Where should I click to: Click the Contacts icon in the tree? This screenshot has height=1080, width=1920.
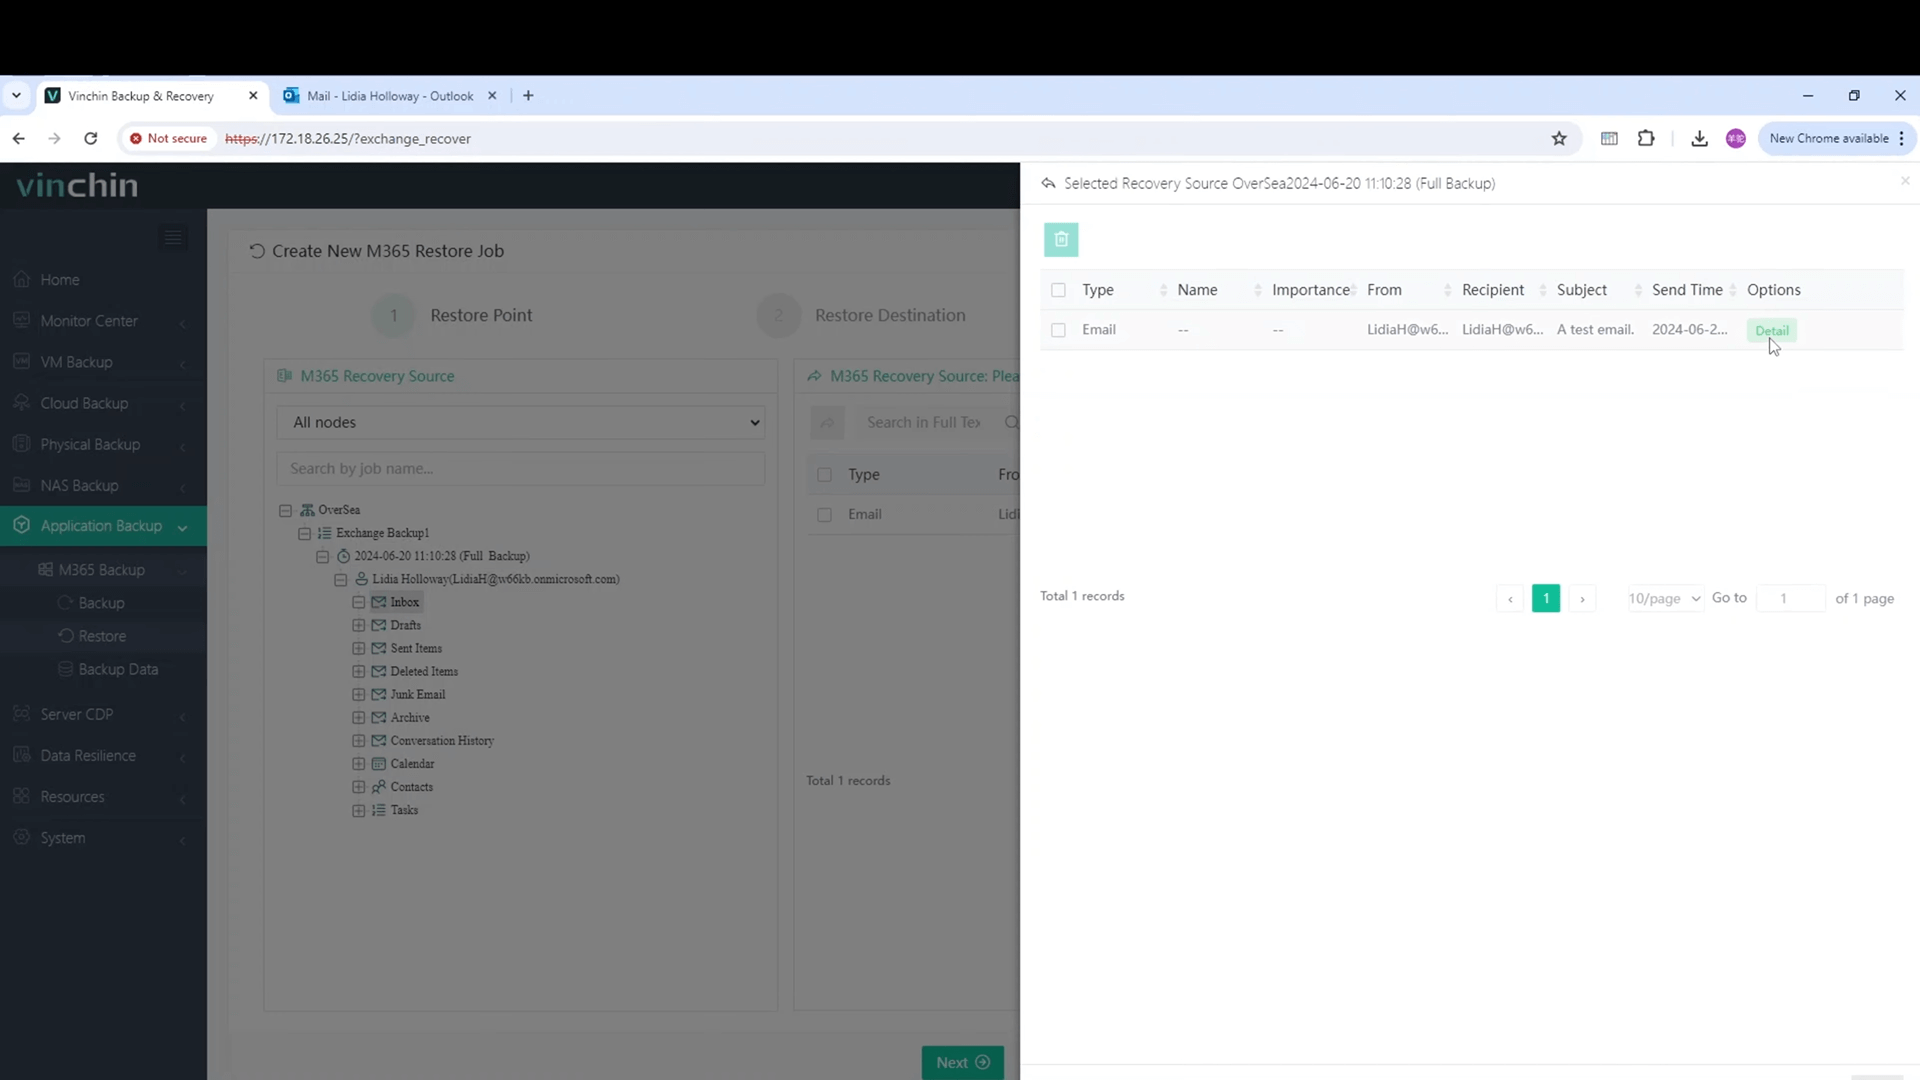tap(379, 787)
